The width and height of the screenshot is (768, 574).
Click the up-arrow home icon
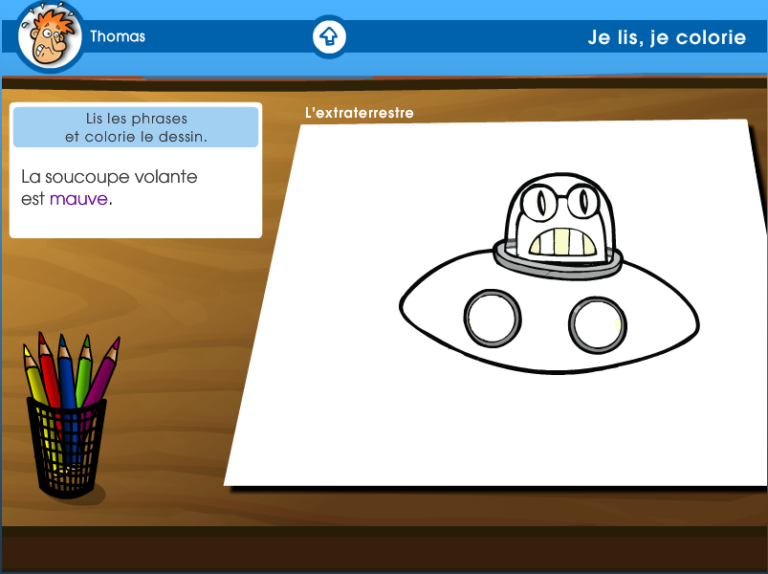329,38
